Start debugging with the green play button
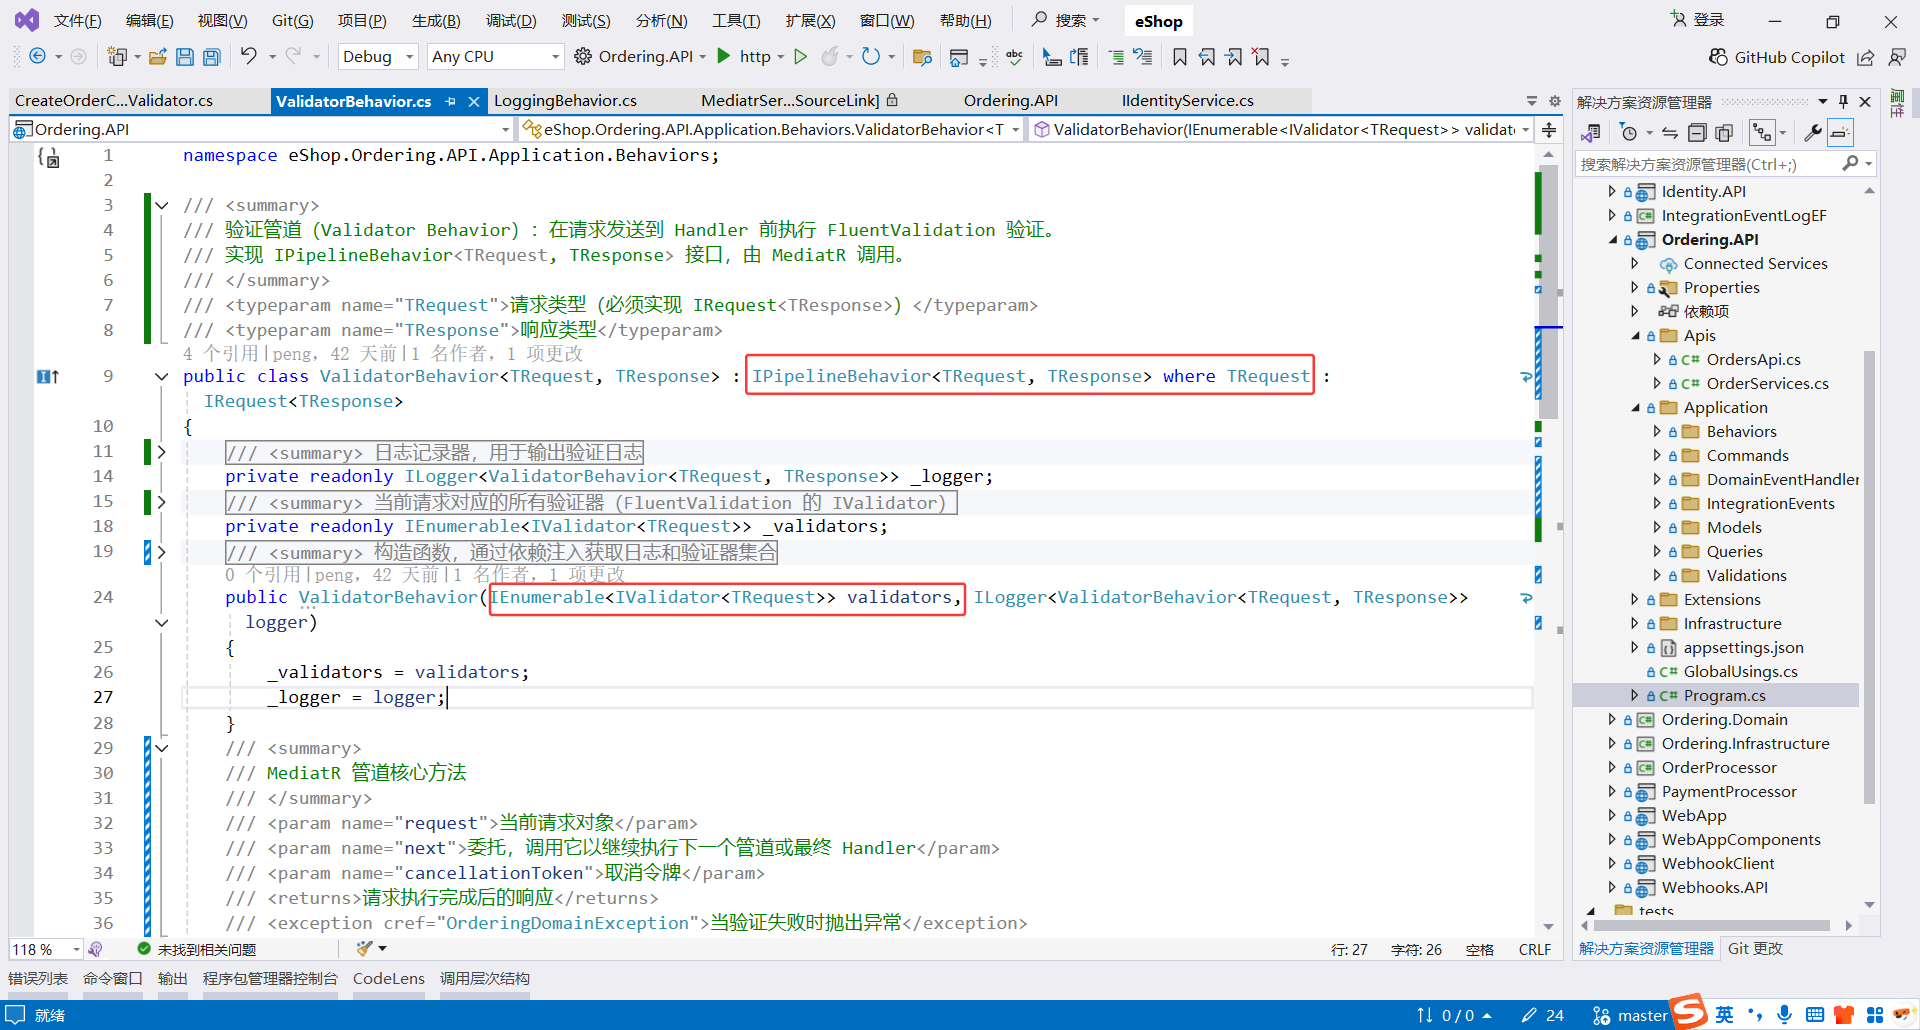Viewport: 1920px width, 1030px height. click(x=800, y=56)
